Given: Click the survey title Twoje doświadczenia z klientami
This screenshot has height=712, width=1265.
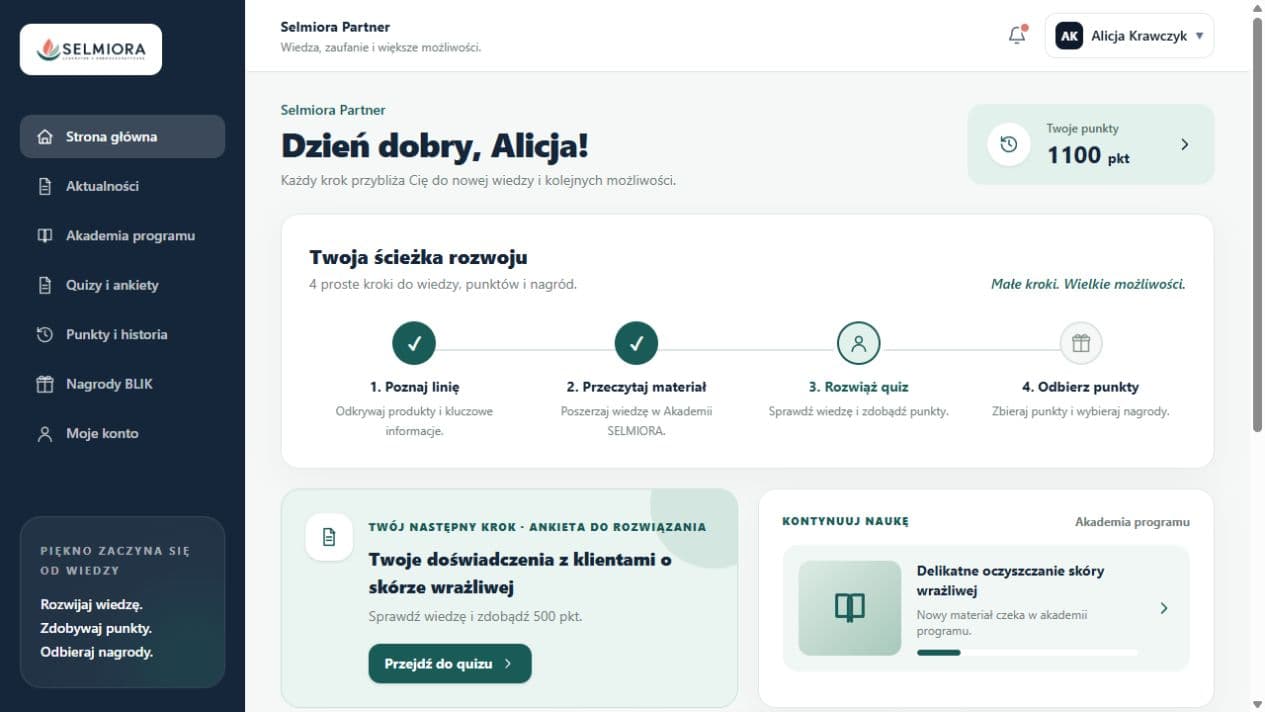Looking at the screenshot, I should click(520, 573).
